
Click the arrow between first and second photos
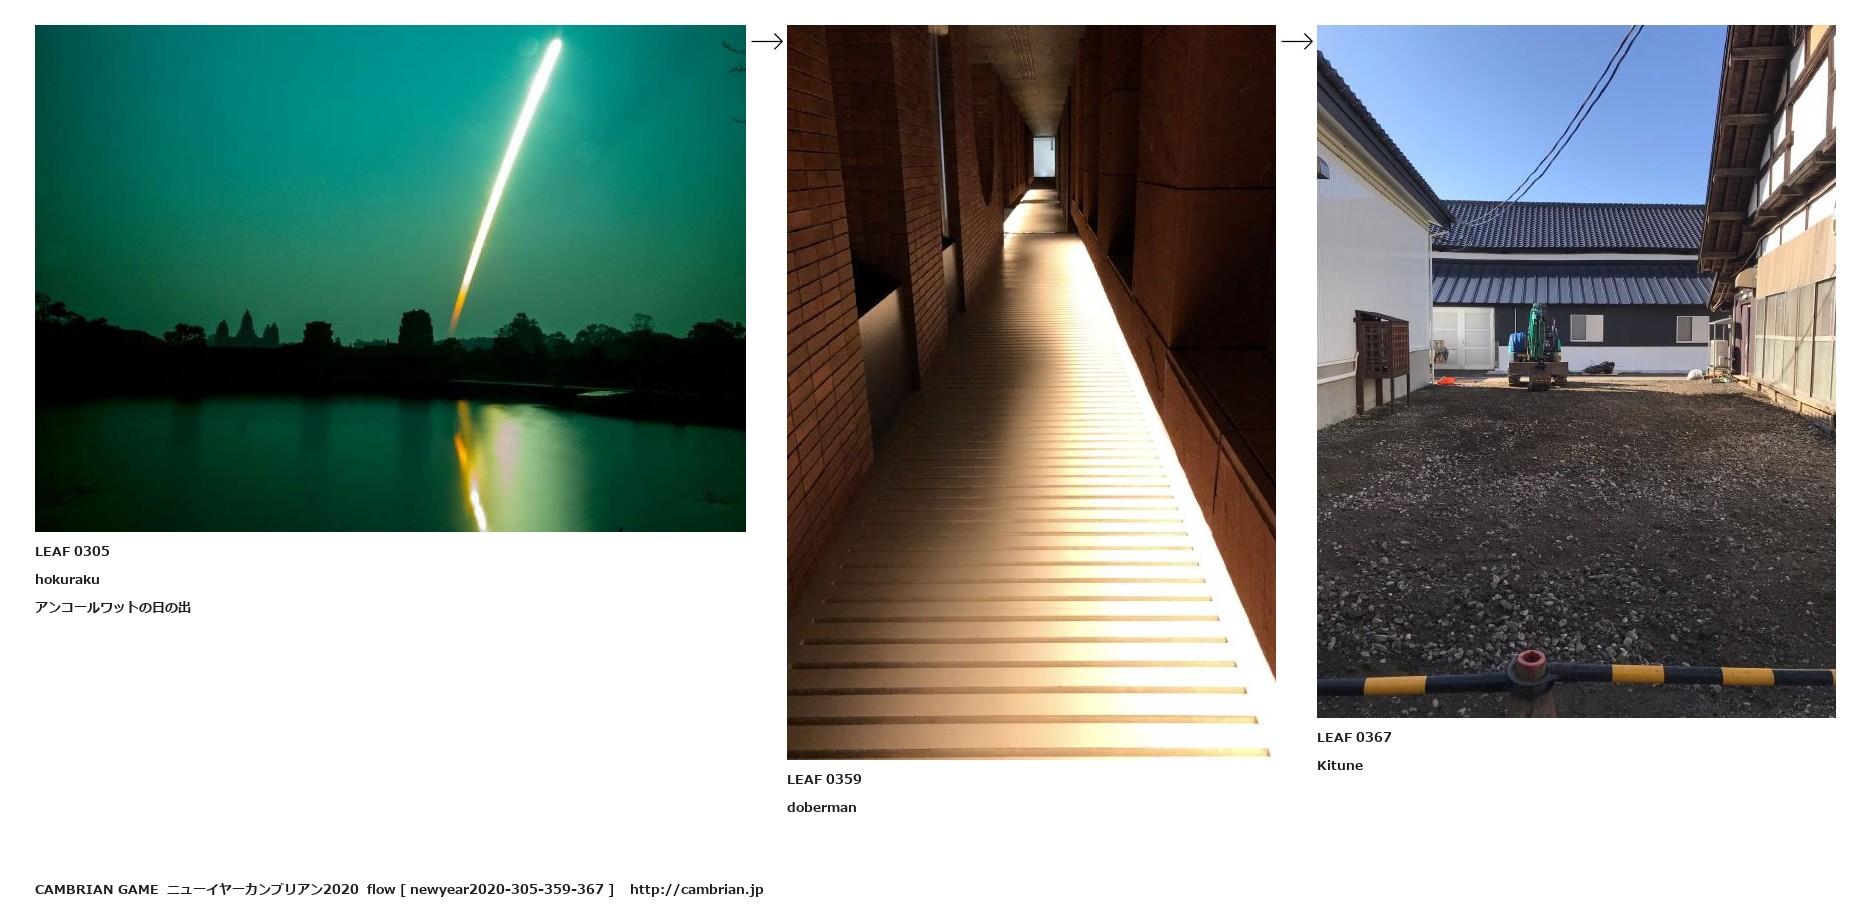tap(767, 41)
